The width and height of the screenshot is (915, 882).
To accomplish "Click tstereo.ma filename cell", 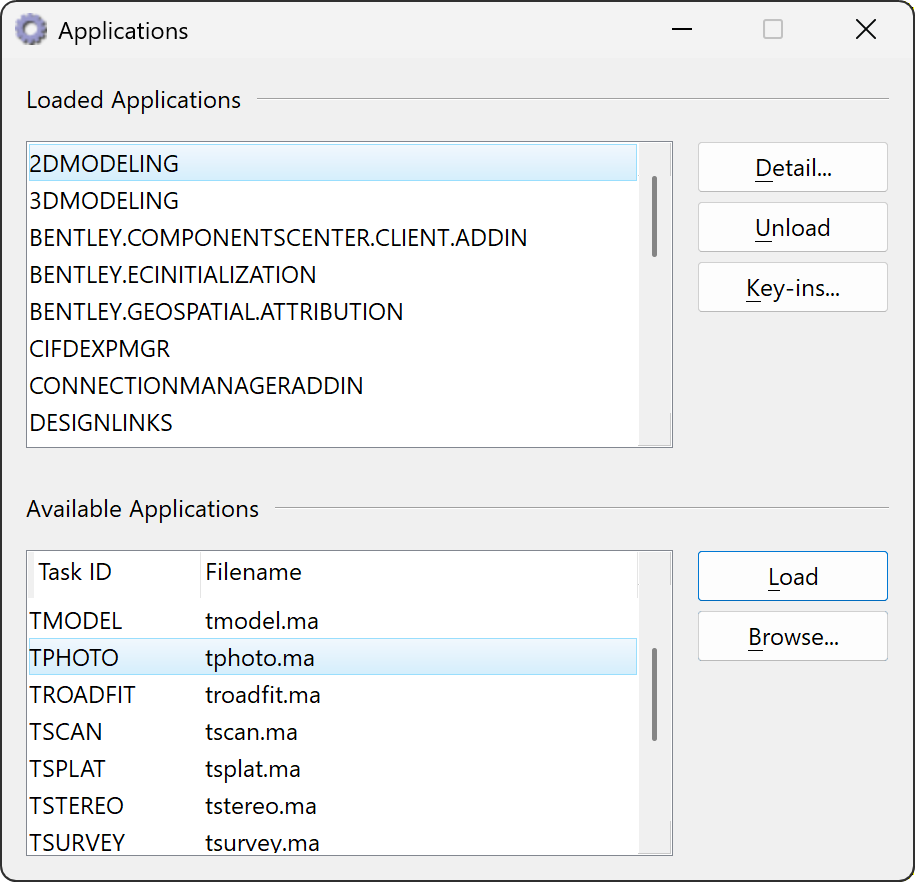I will click(x=261, y=806).
